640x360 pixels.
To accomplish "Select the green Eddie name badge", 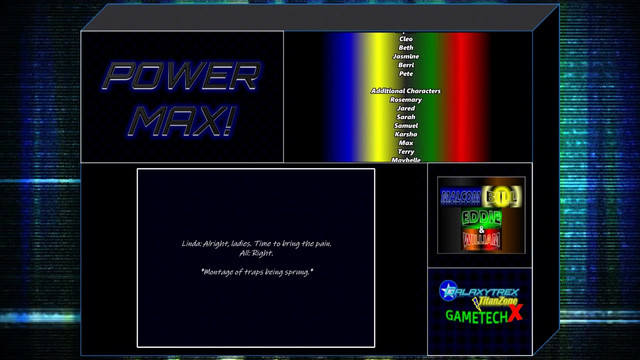I will point(481,217).
